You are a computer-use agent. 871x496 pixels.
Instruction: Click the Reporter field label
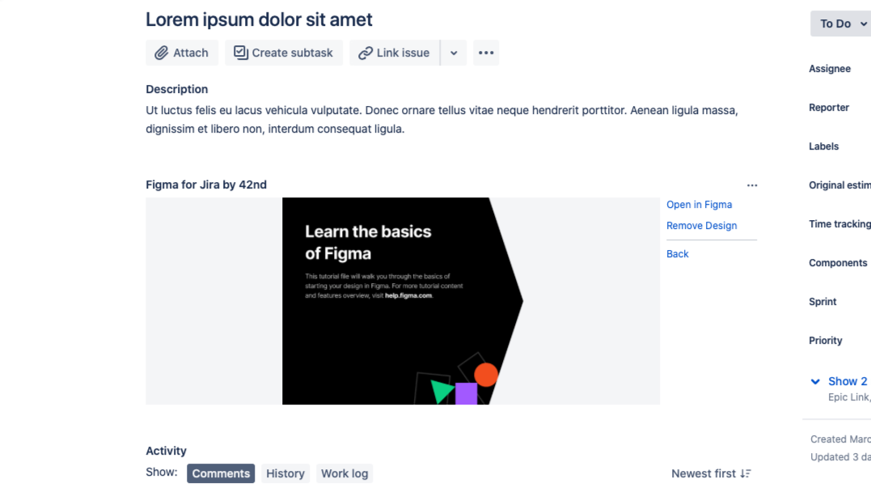pyautogui.click(x=829, y=108)
